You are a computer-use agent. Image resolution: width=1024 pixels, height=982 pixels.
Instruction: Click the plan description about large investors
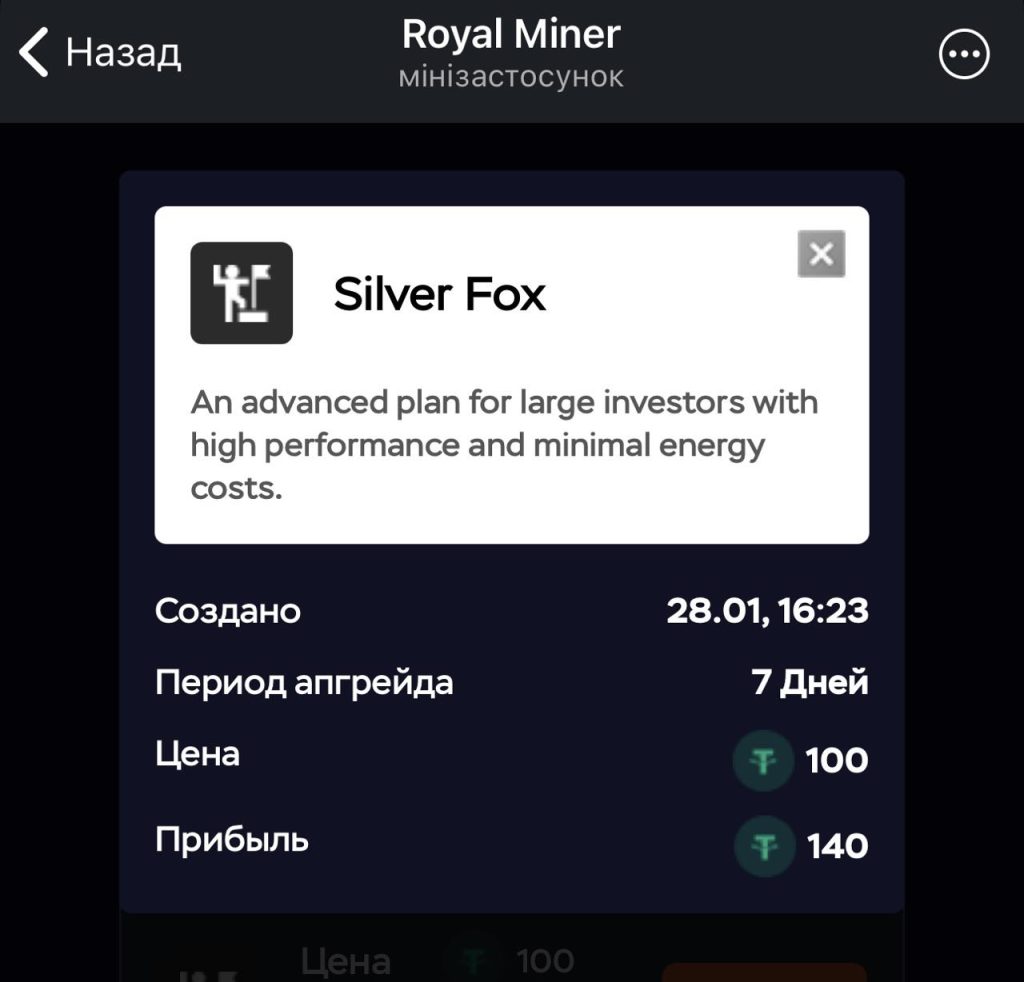tap(504, 445)
